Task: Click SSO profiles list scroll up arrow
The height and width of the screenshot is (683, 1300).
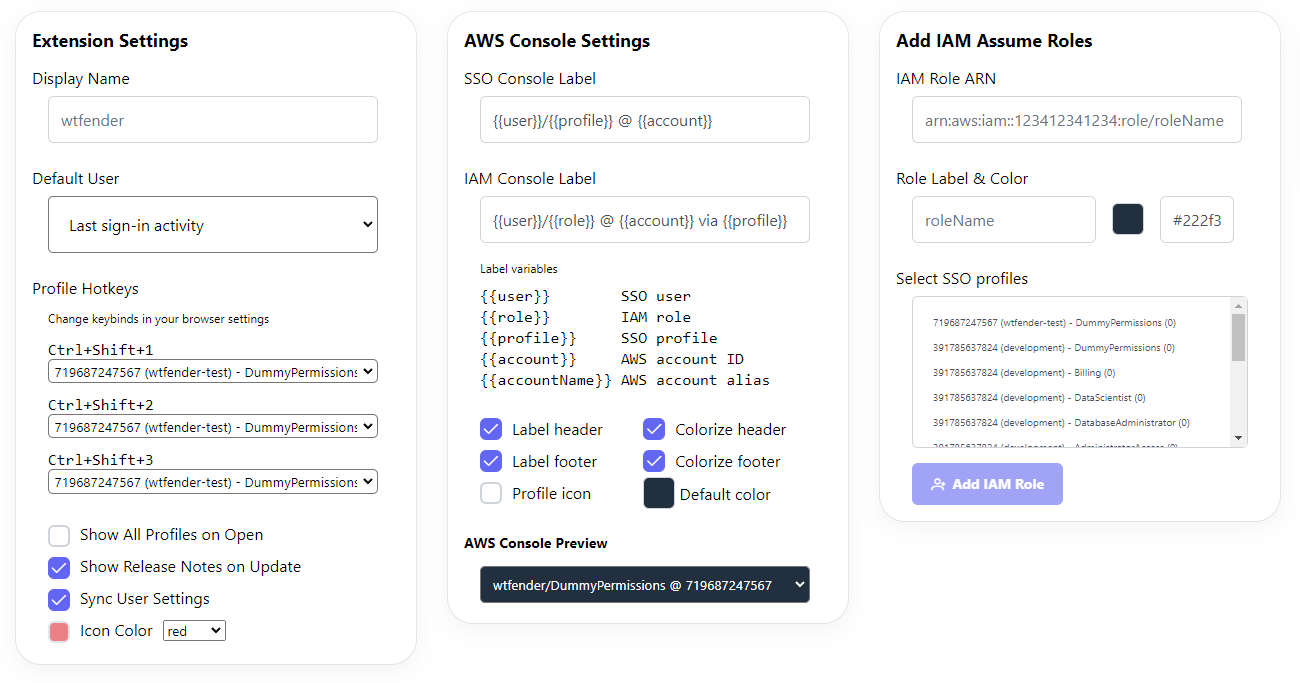Action: pos(1239,306)
